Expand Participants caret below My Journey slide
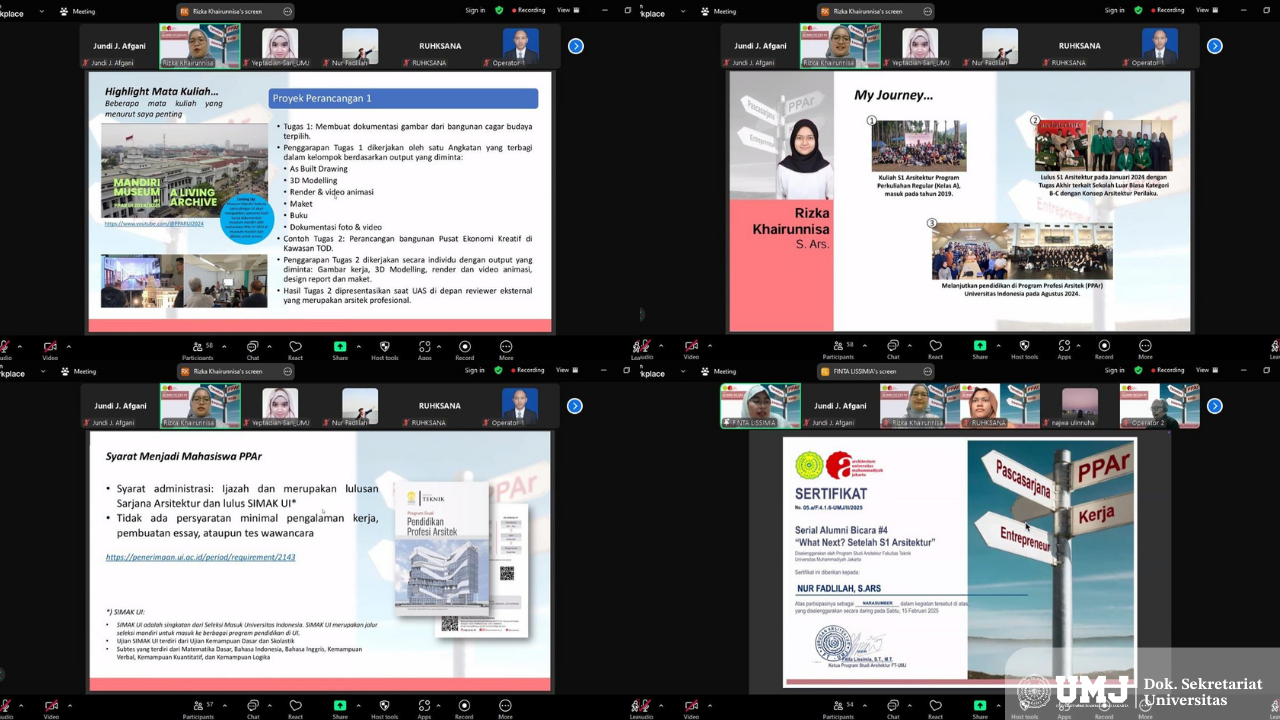Viewport: 1280px width, 720px height. pos(864,346)
